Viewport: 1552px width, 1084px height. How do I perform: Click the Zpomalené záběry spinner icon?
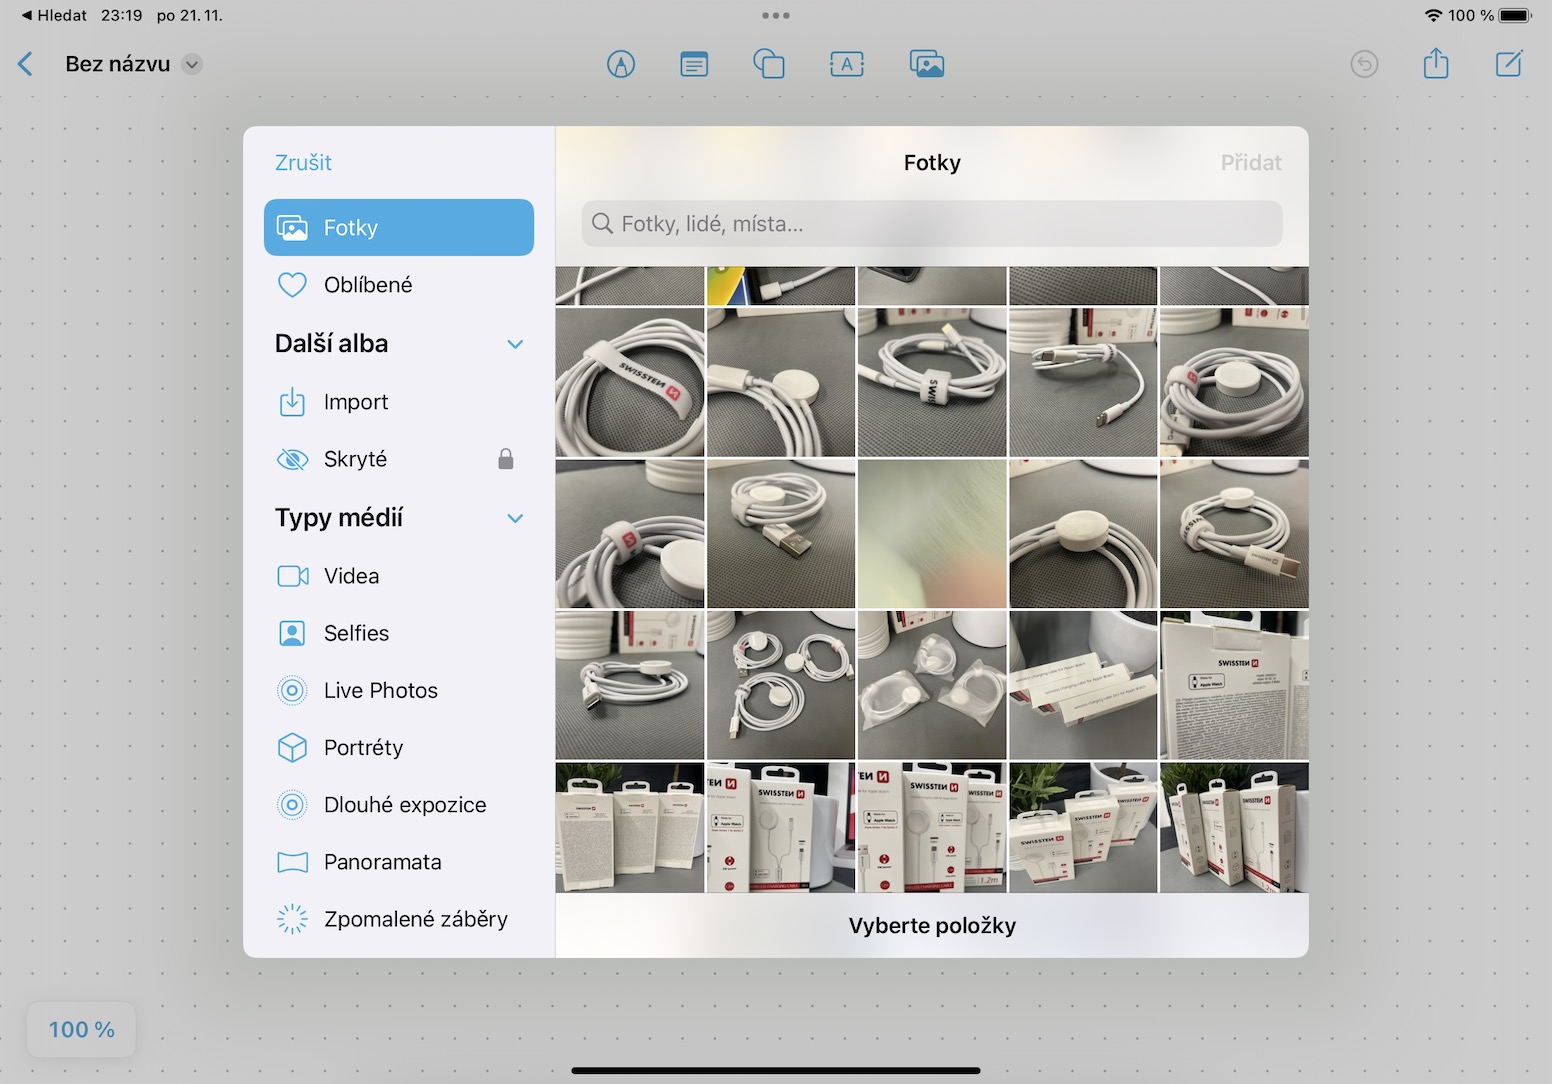pos(292,919)
